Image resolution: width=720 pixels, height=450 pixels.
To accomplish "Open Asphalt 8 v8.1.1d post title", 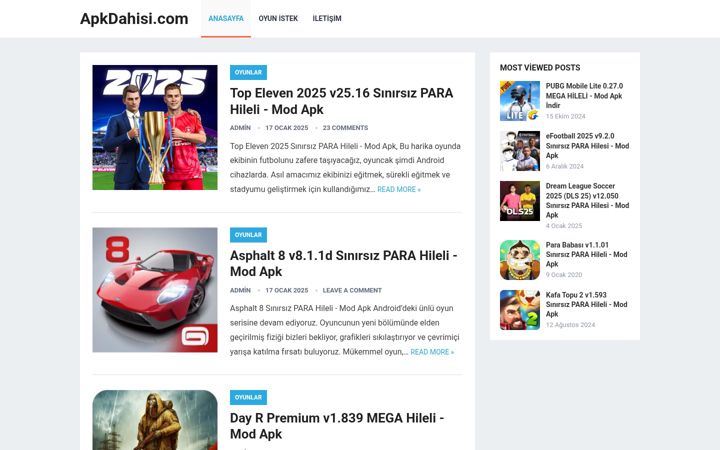I will [x=343, y=263].
